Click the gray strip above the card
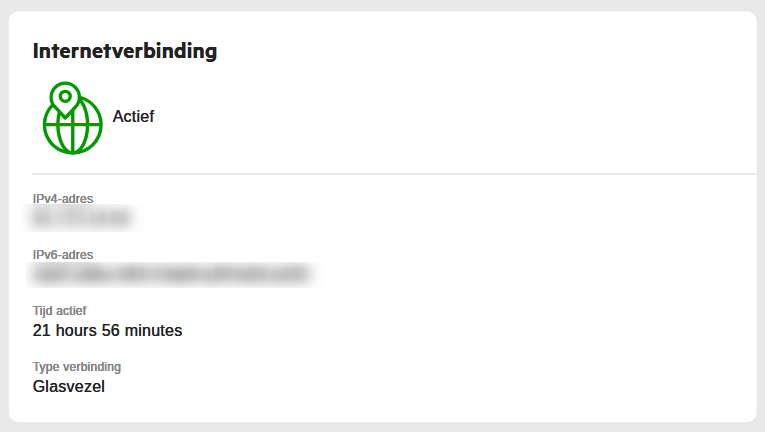This screenshot has height=432, width=765. coord(382,5)
